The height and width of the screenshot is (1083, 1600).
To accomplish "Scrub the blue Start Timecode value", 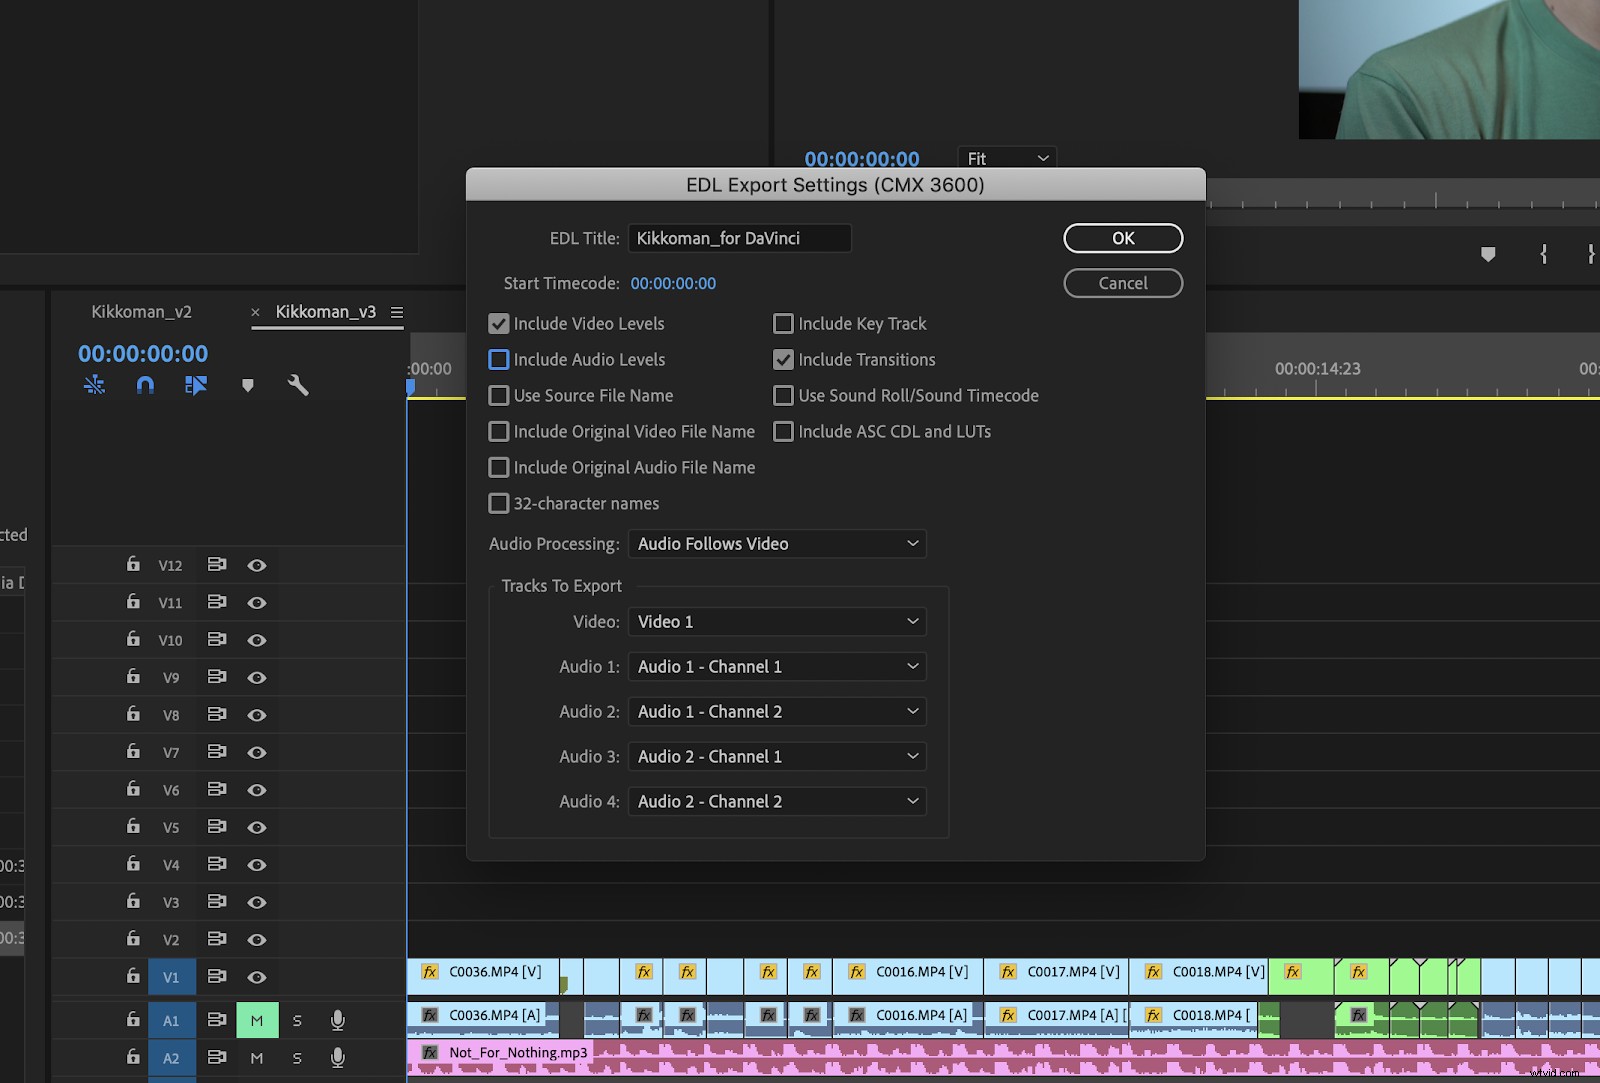I will click(672, 283).
